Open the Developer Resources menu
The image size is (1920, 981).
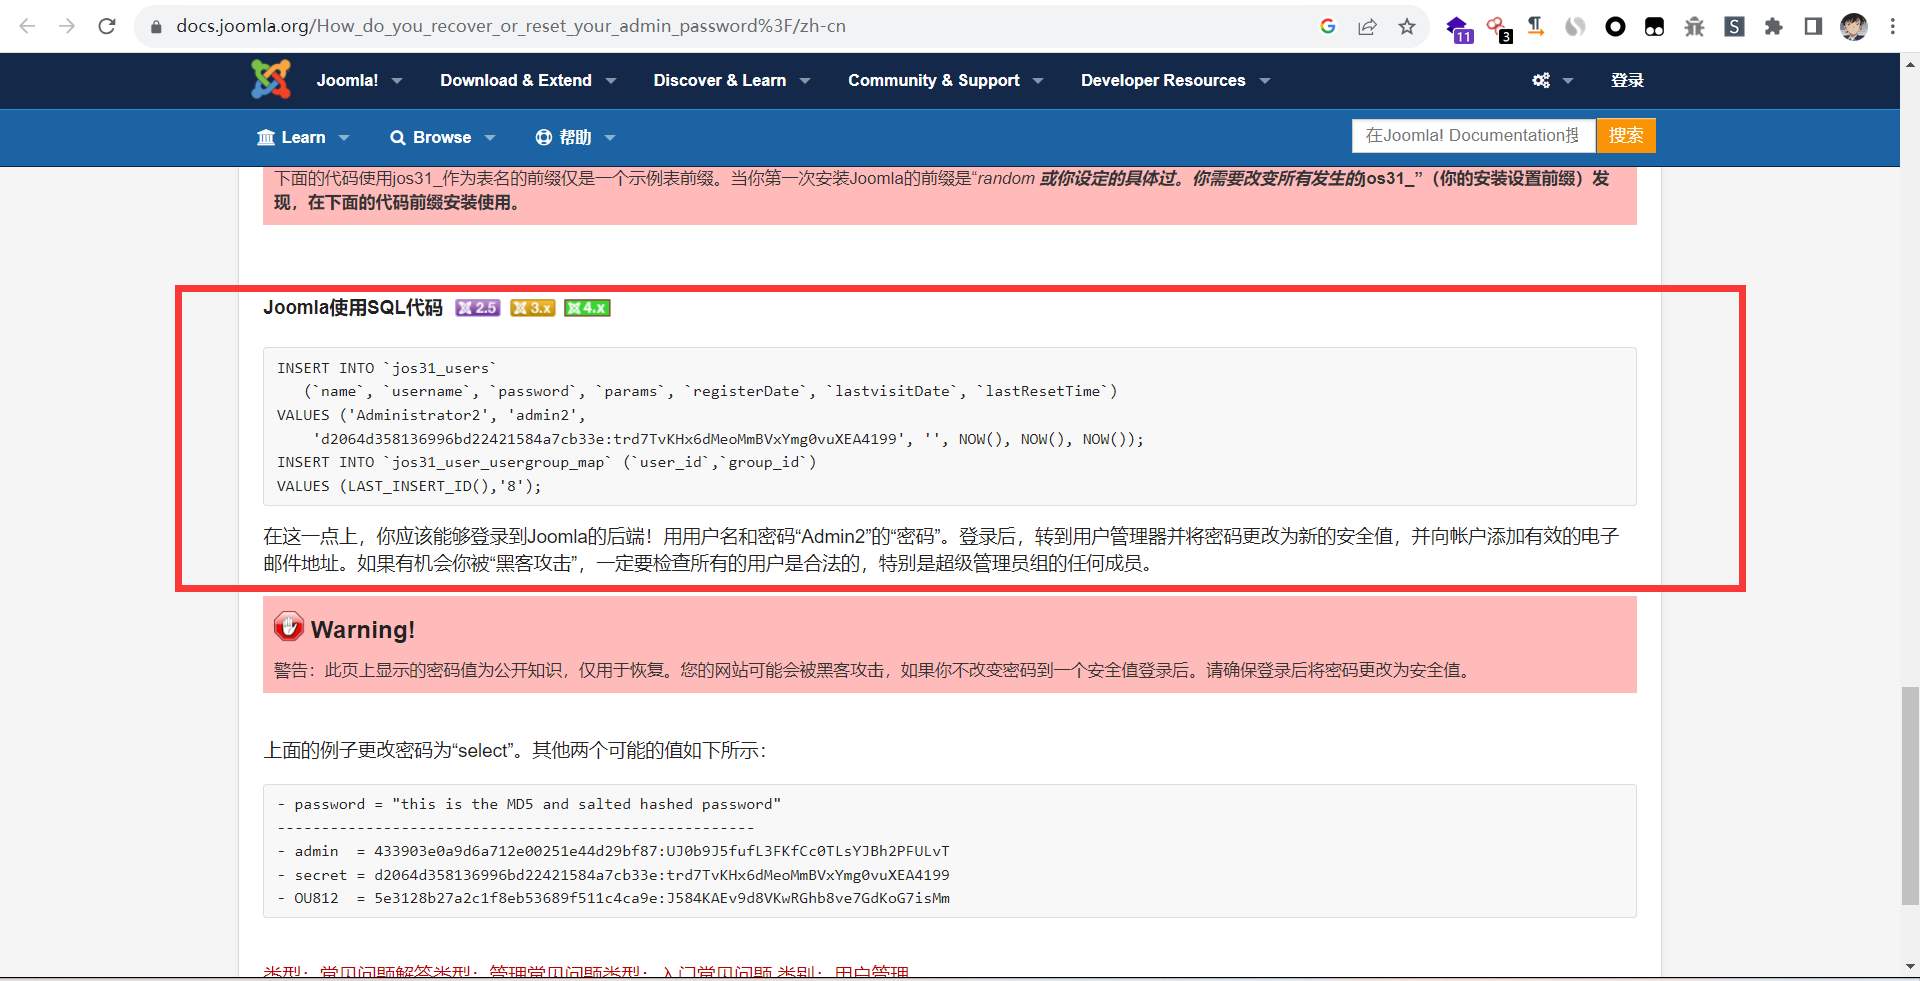tap(1174, 80)
